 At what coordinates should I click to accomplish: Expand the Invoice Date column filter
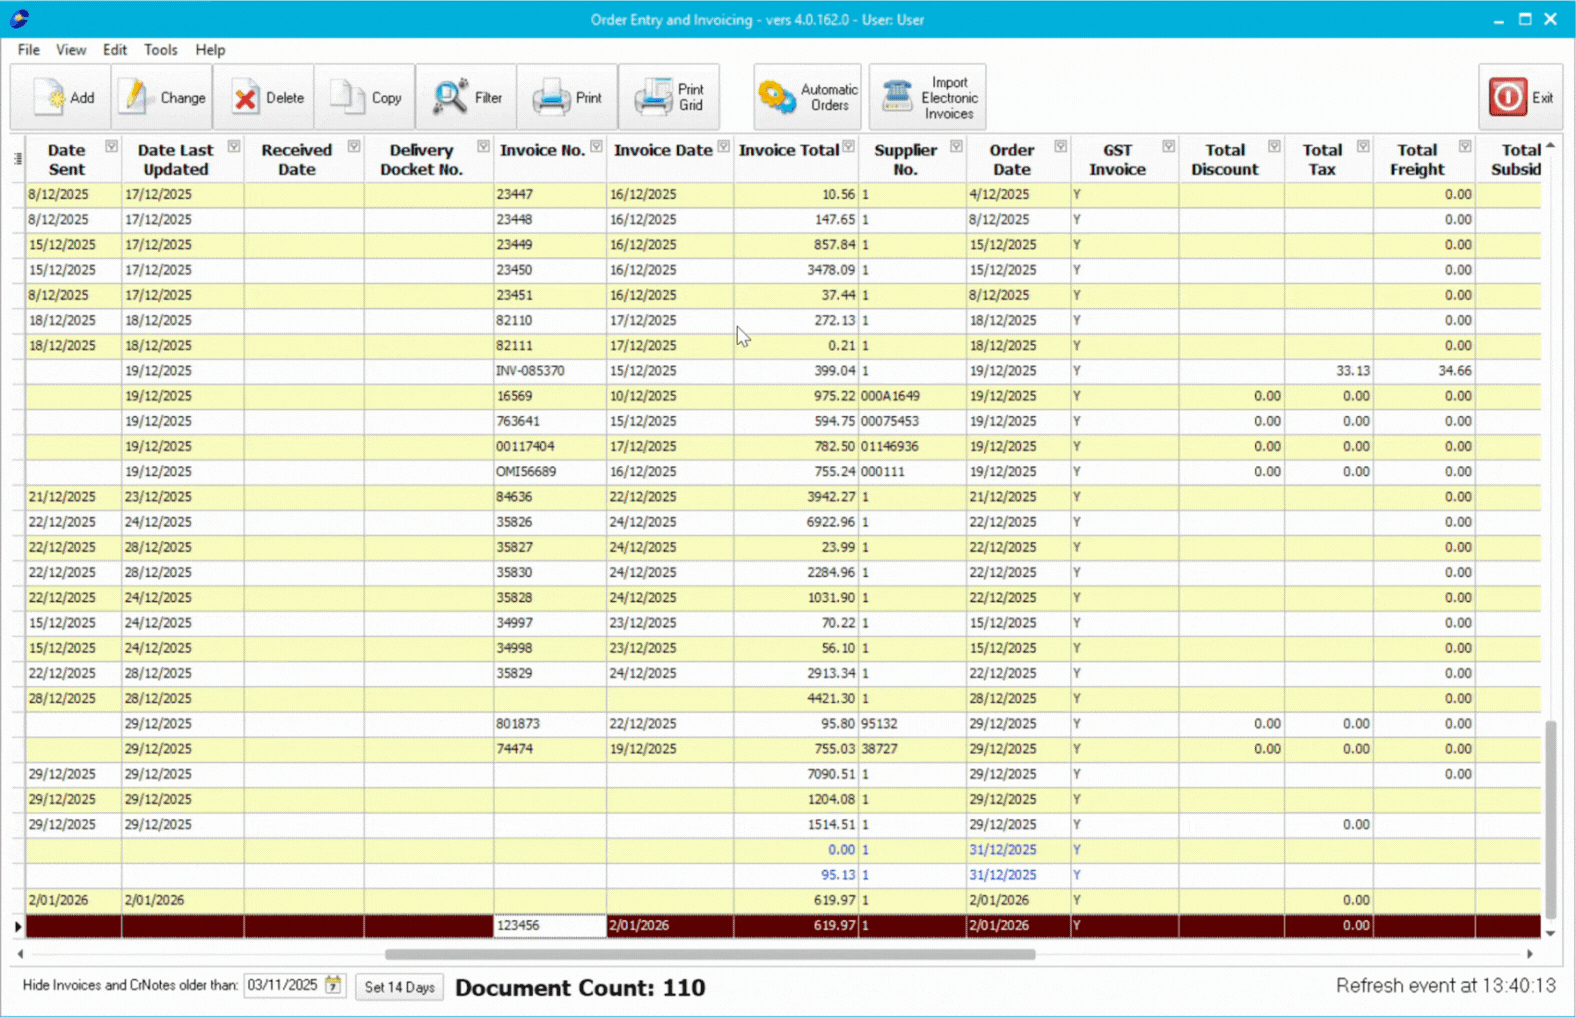click(x=723, y=147)
